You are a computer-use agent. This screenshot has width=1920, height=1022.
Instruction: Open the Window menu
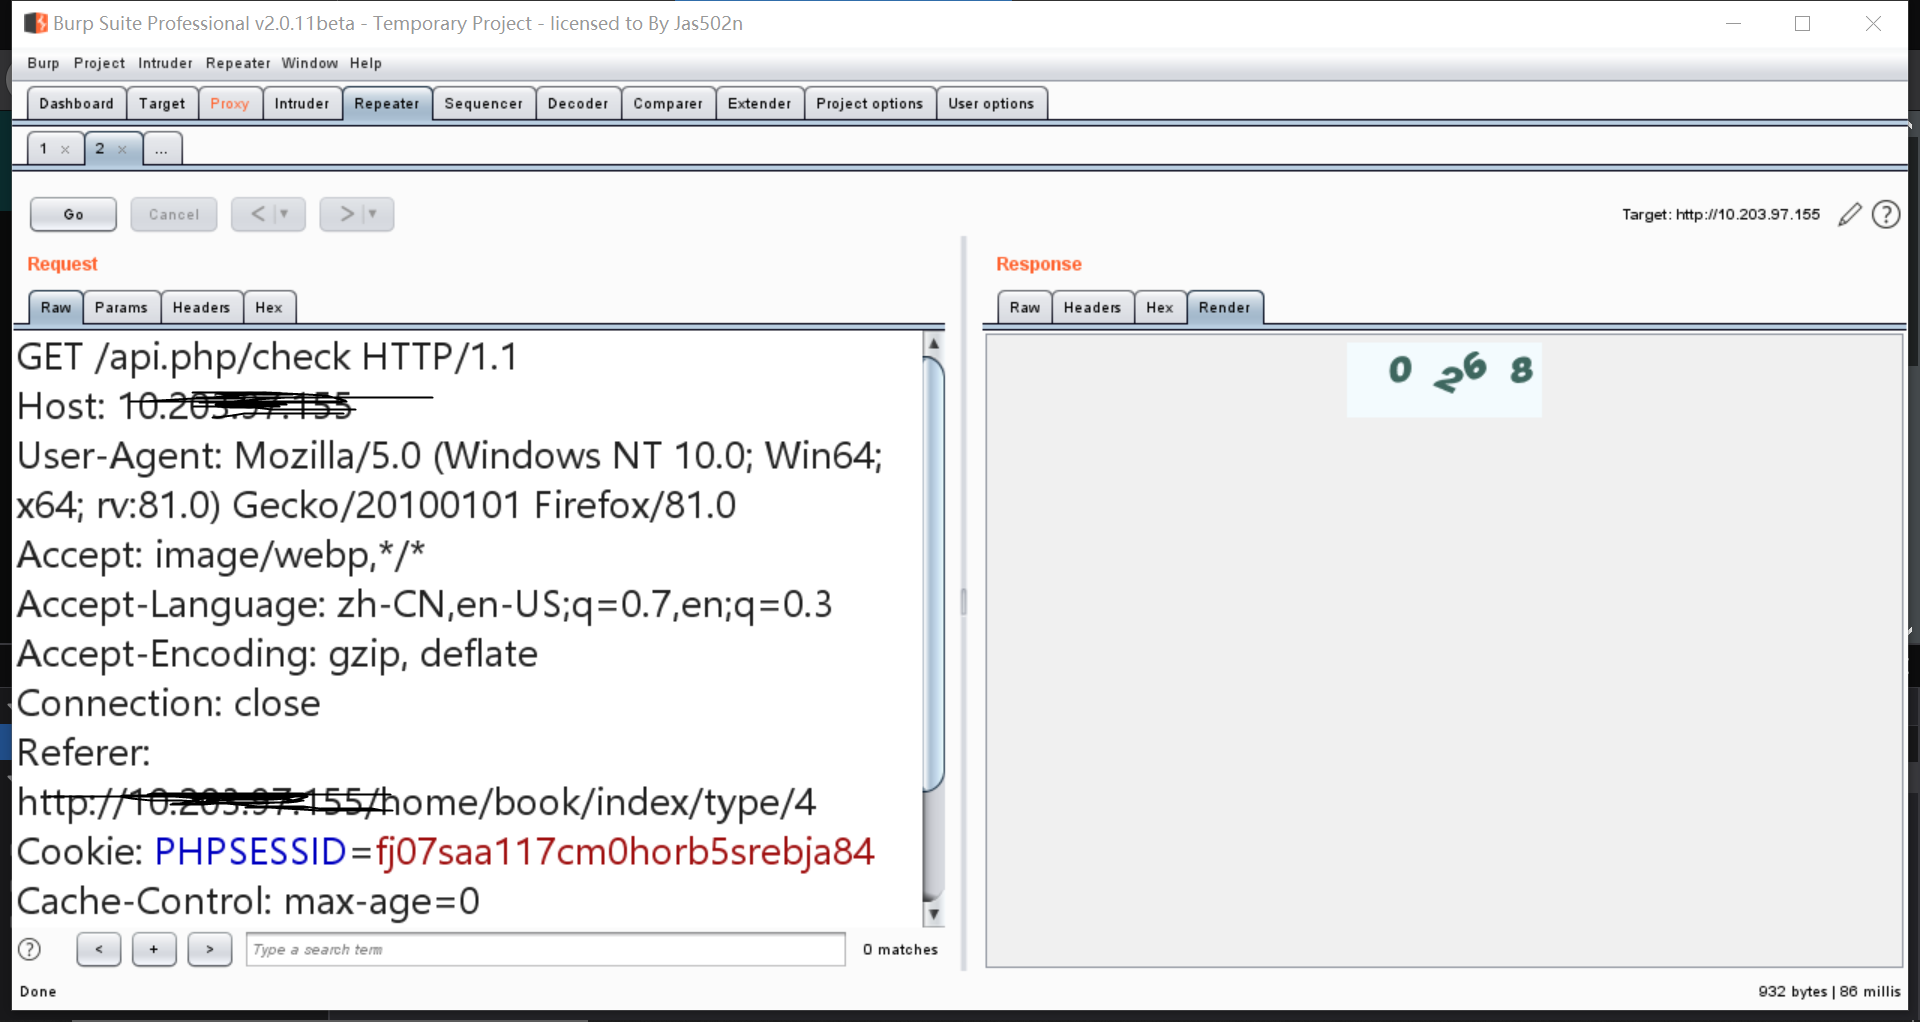(310, 63)
